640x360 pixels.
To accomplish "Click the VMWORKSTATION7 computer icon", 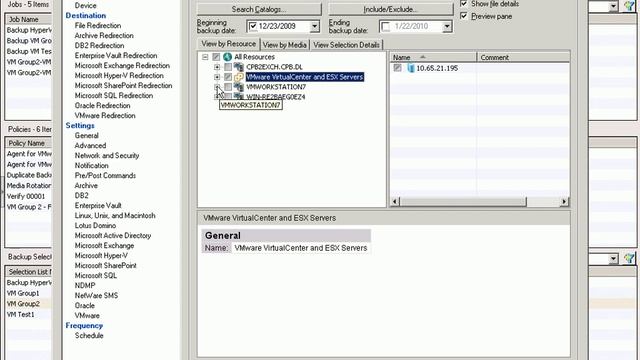I will [239, 87].
